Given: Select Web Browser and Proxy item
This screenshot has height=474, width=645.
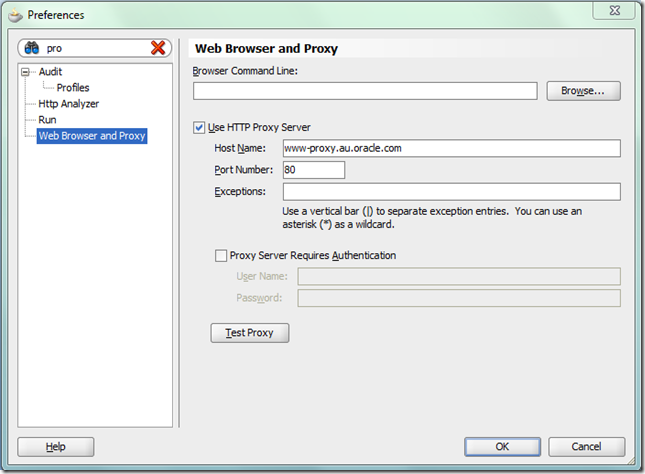Looking at the screenshot, I should [x=91, y=136].
